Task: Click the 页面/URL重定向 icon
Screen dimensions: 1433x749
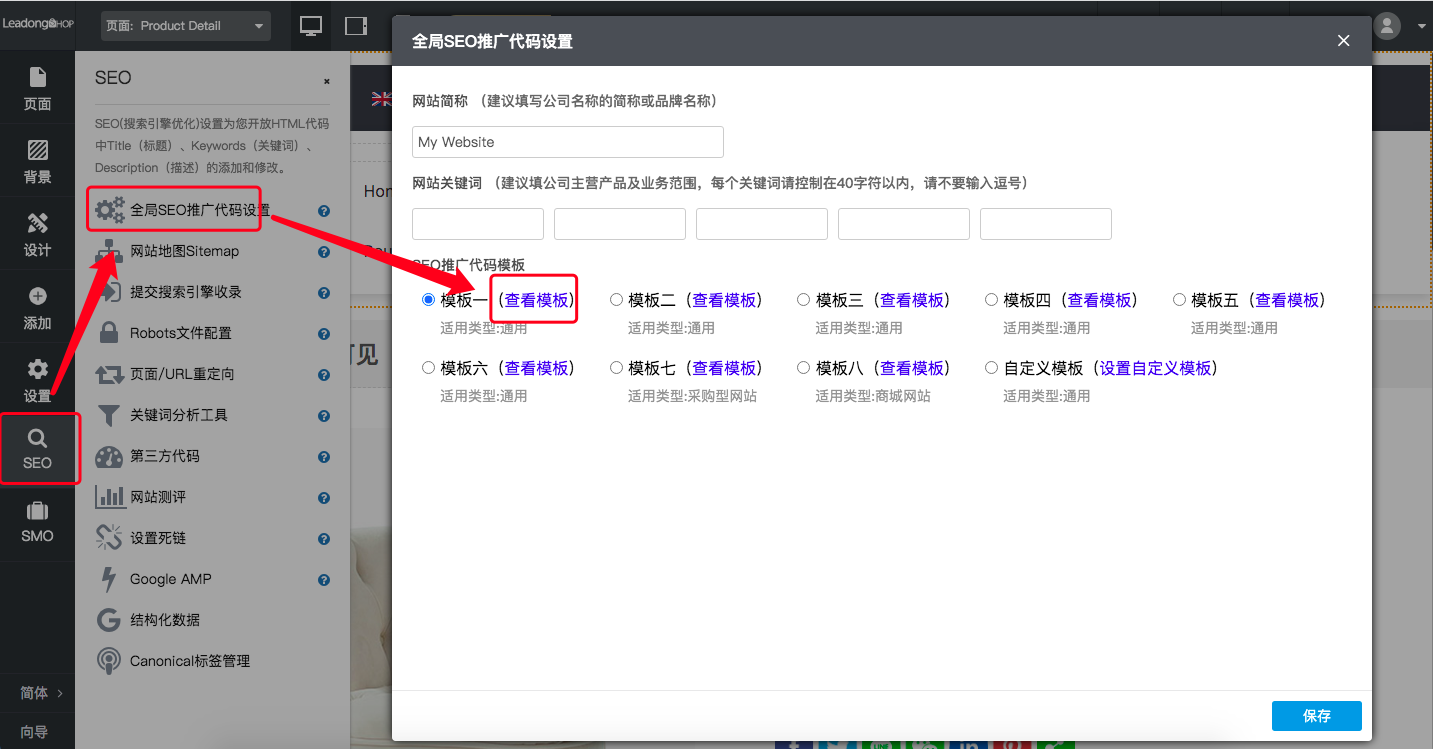Action: [110, 374]
